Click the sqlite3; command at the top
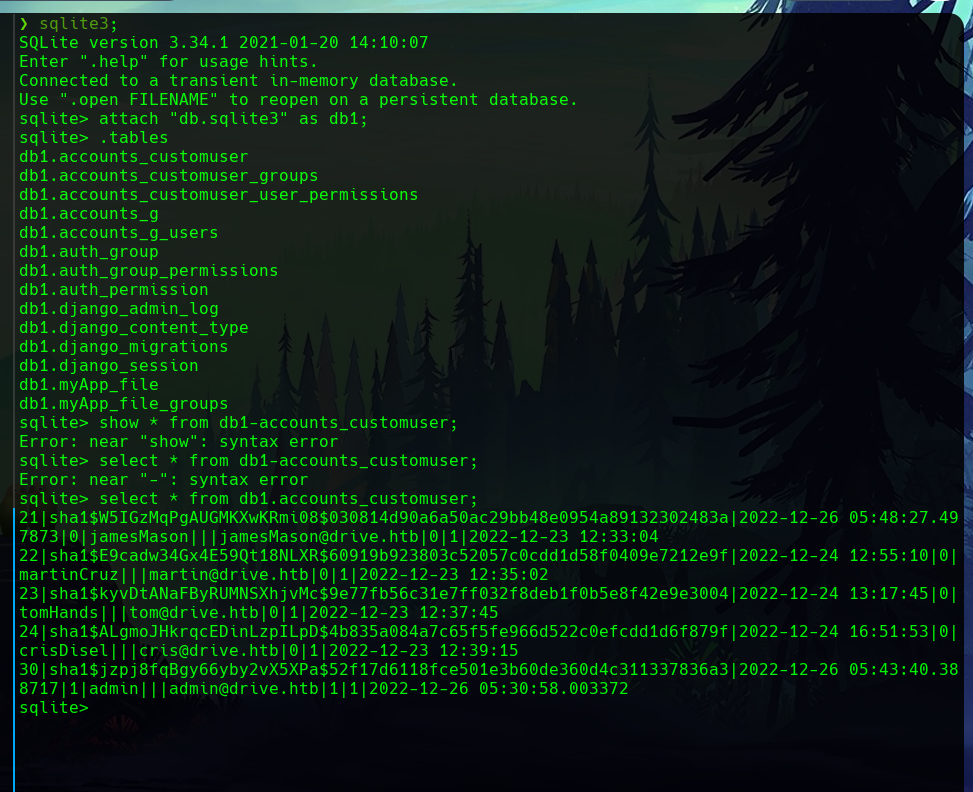Viewport: 973px width, 792px height. pyautogui.click(x=80, y=24)
